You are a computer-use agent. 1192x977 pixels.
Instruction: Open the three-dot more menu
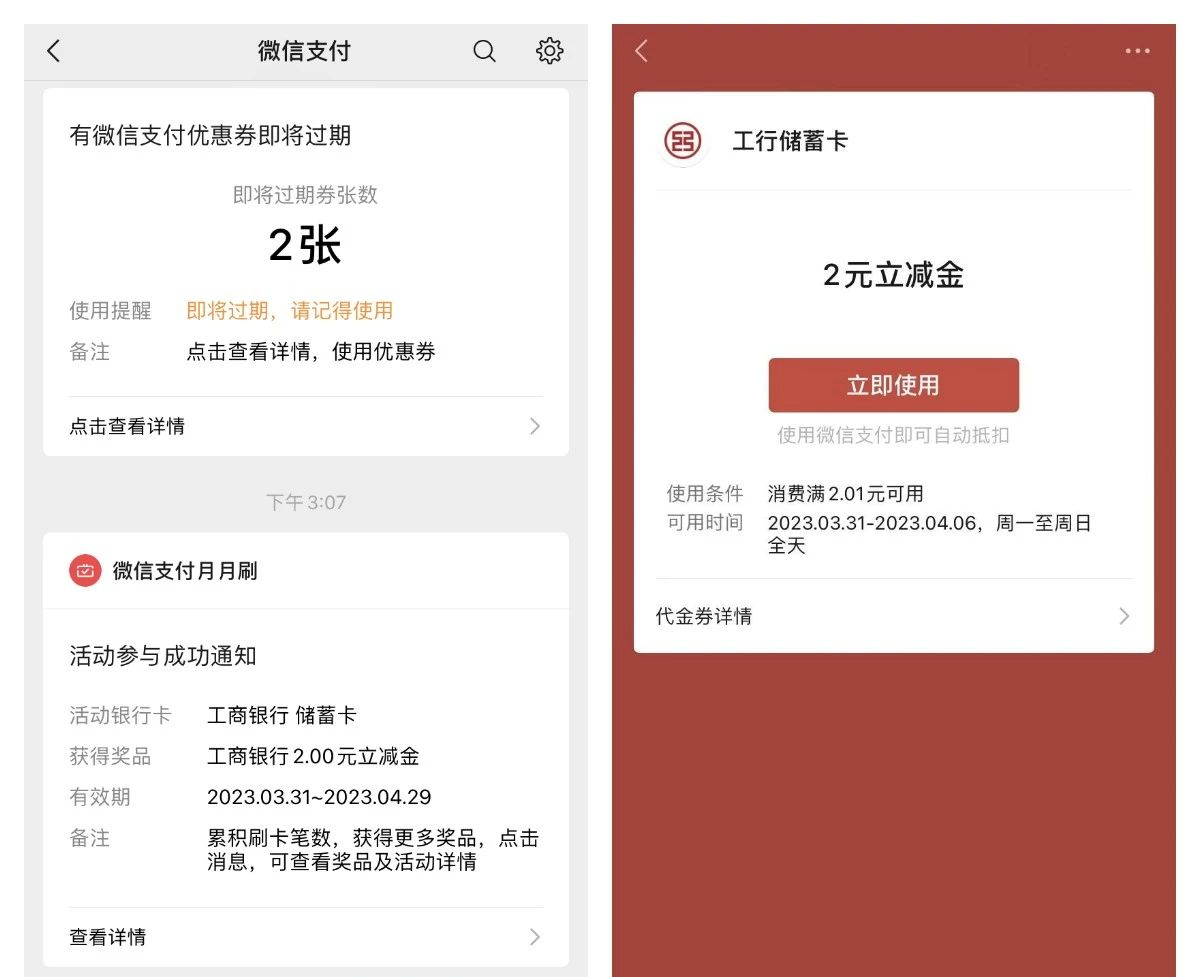click(x=1137, y=51)
